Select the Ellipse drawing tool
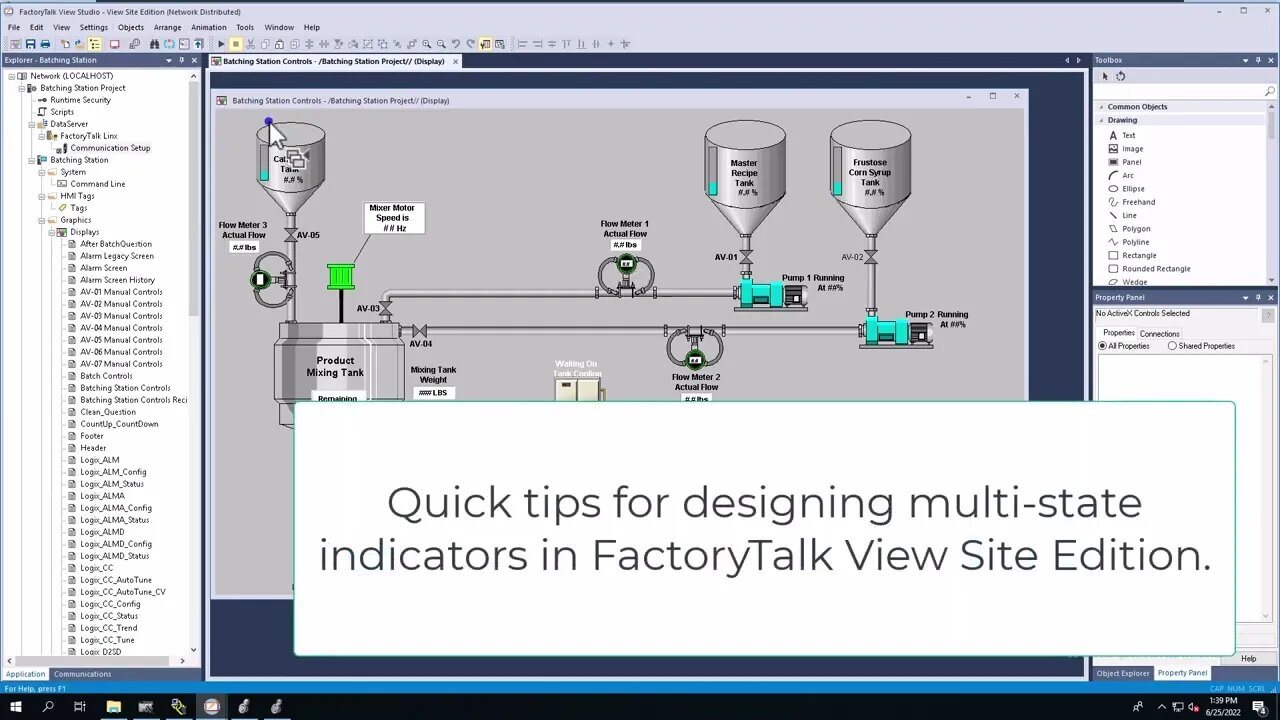 (x=1126, y=188)
